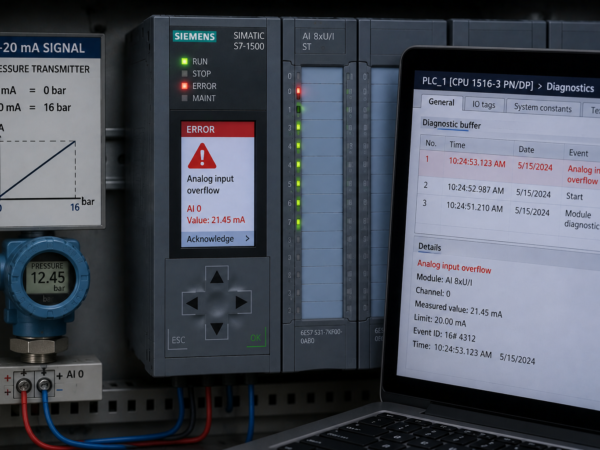Viewport: 600px width, 450px height.
Task: Click the red warning triangle icon
Action: [202, 156]
